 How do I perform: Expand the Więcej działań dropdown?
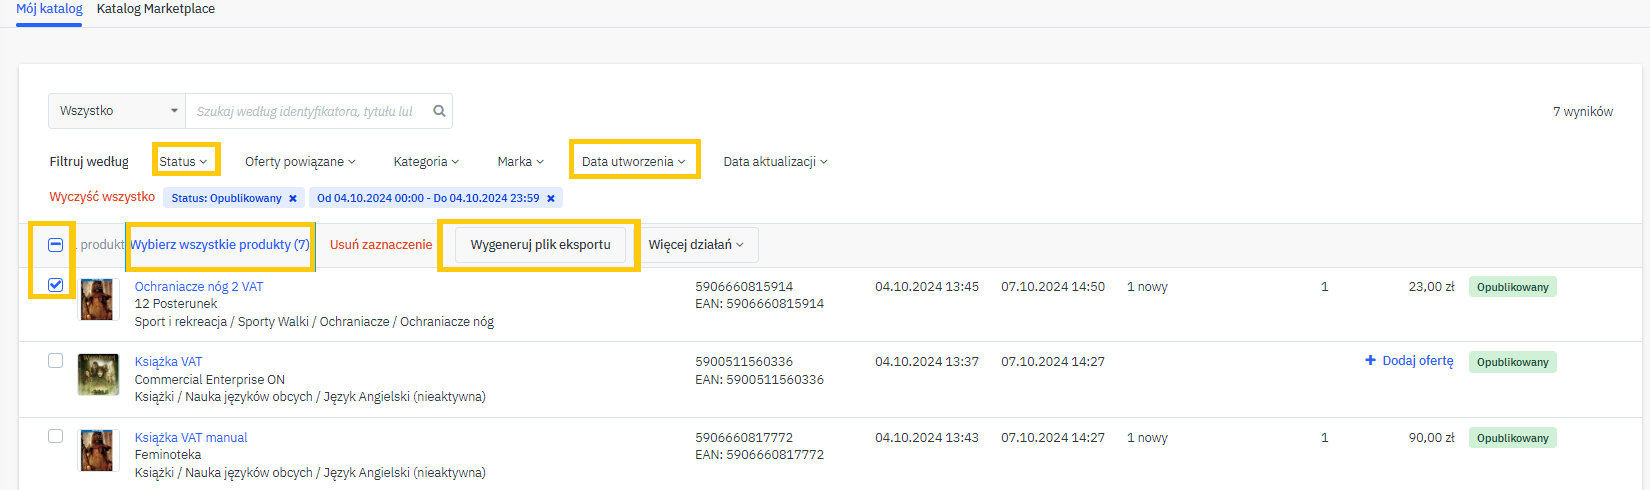tap(696, 245)
